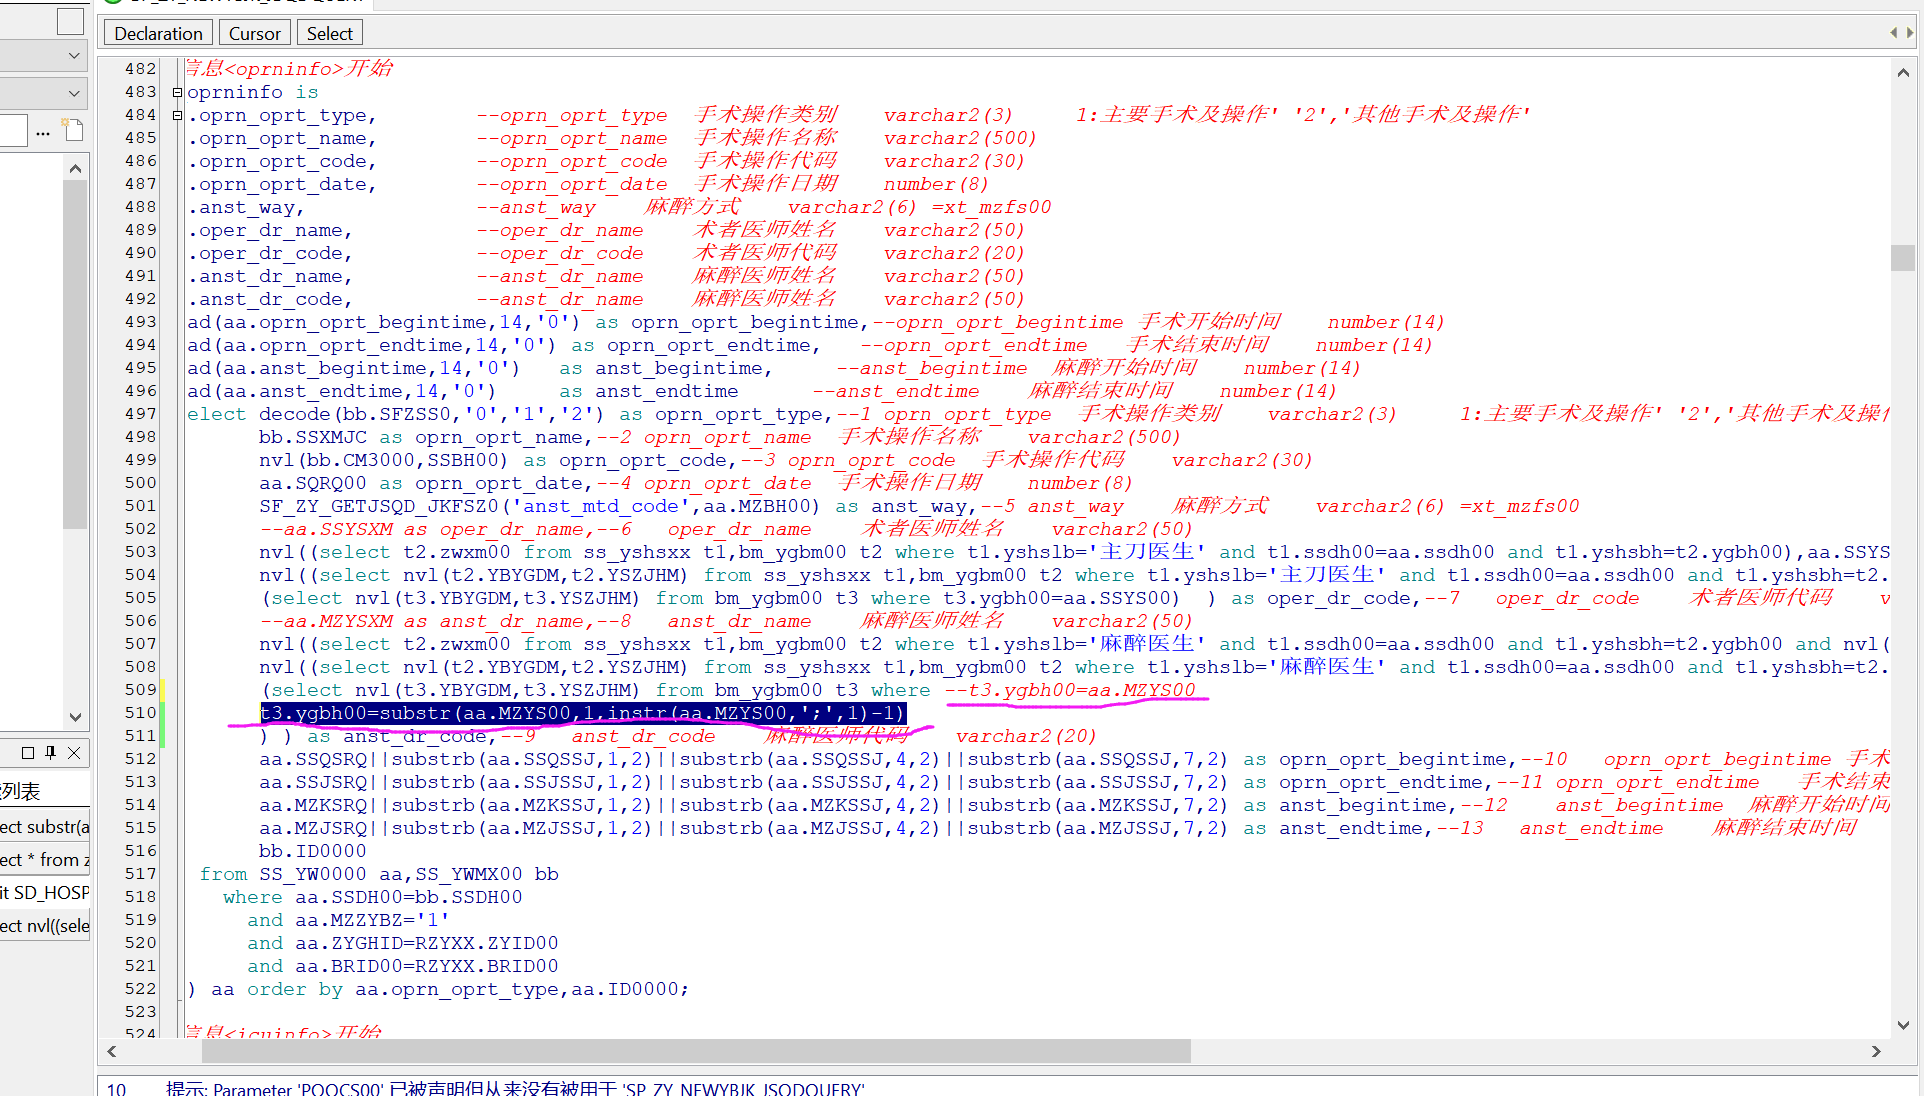Image resolution: width=1924 pixels, height=1096 pixels.
Task: Open 'select substr(a' item in window list
Action: coord(45,827)
